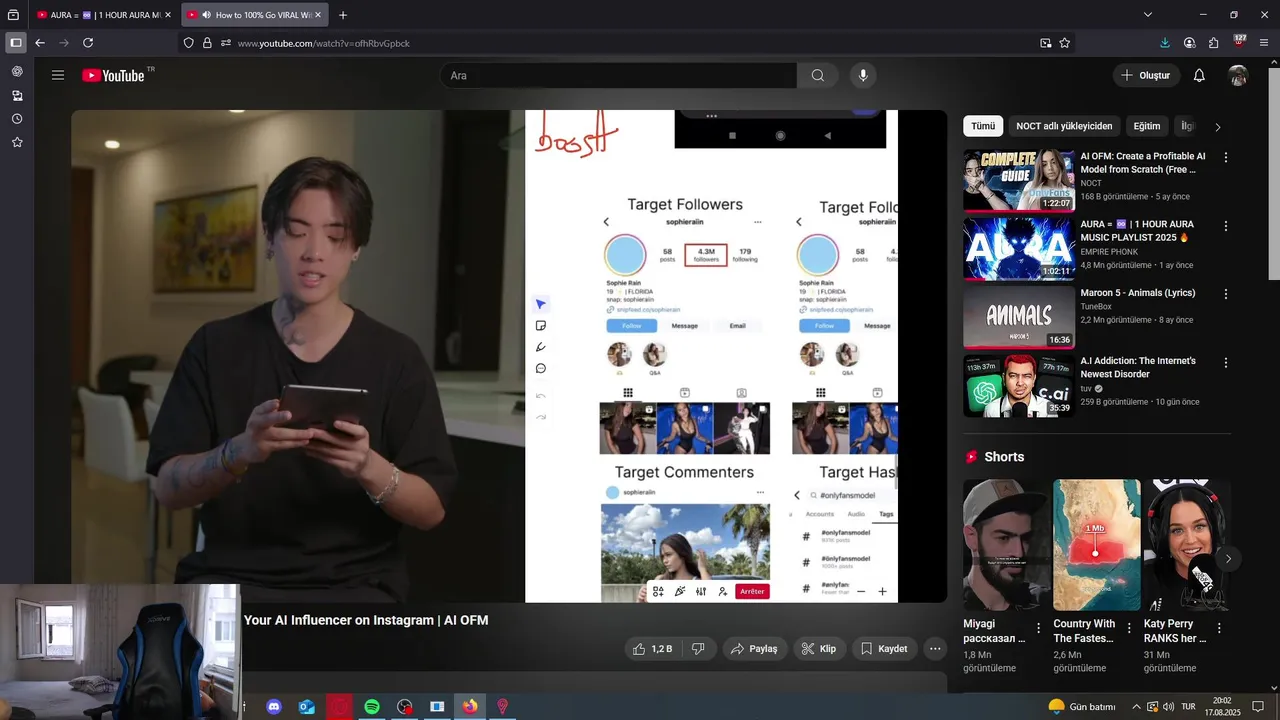Open more actions three-dot menu under video

pyautogui.click(x=935, y=649)
